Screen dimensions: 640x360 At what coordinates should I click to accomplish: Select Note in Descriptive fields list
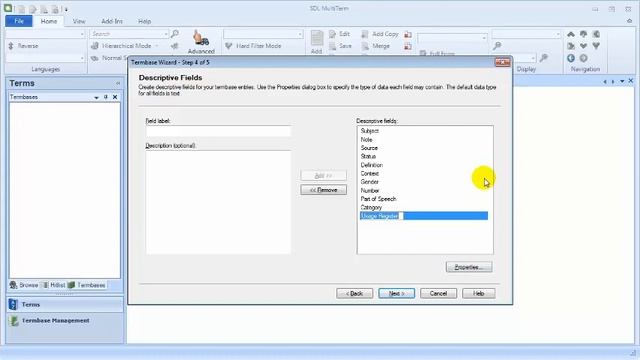coord(367,140)
